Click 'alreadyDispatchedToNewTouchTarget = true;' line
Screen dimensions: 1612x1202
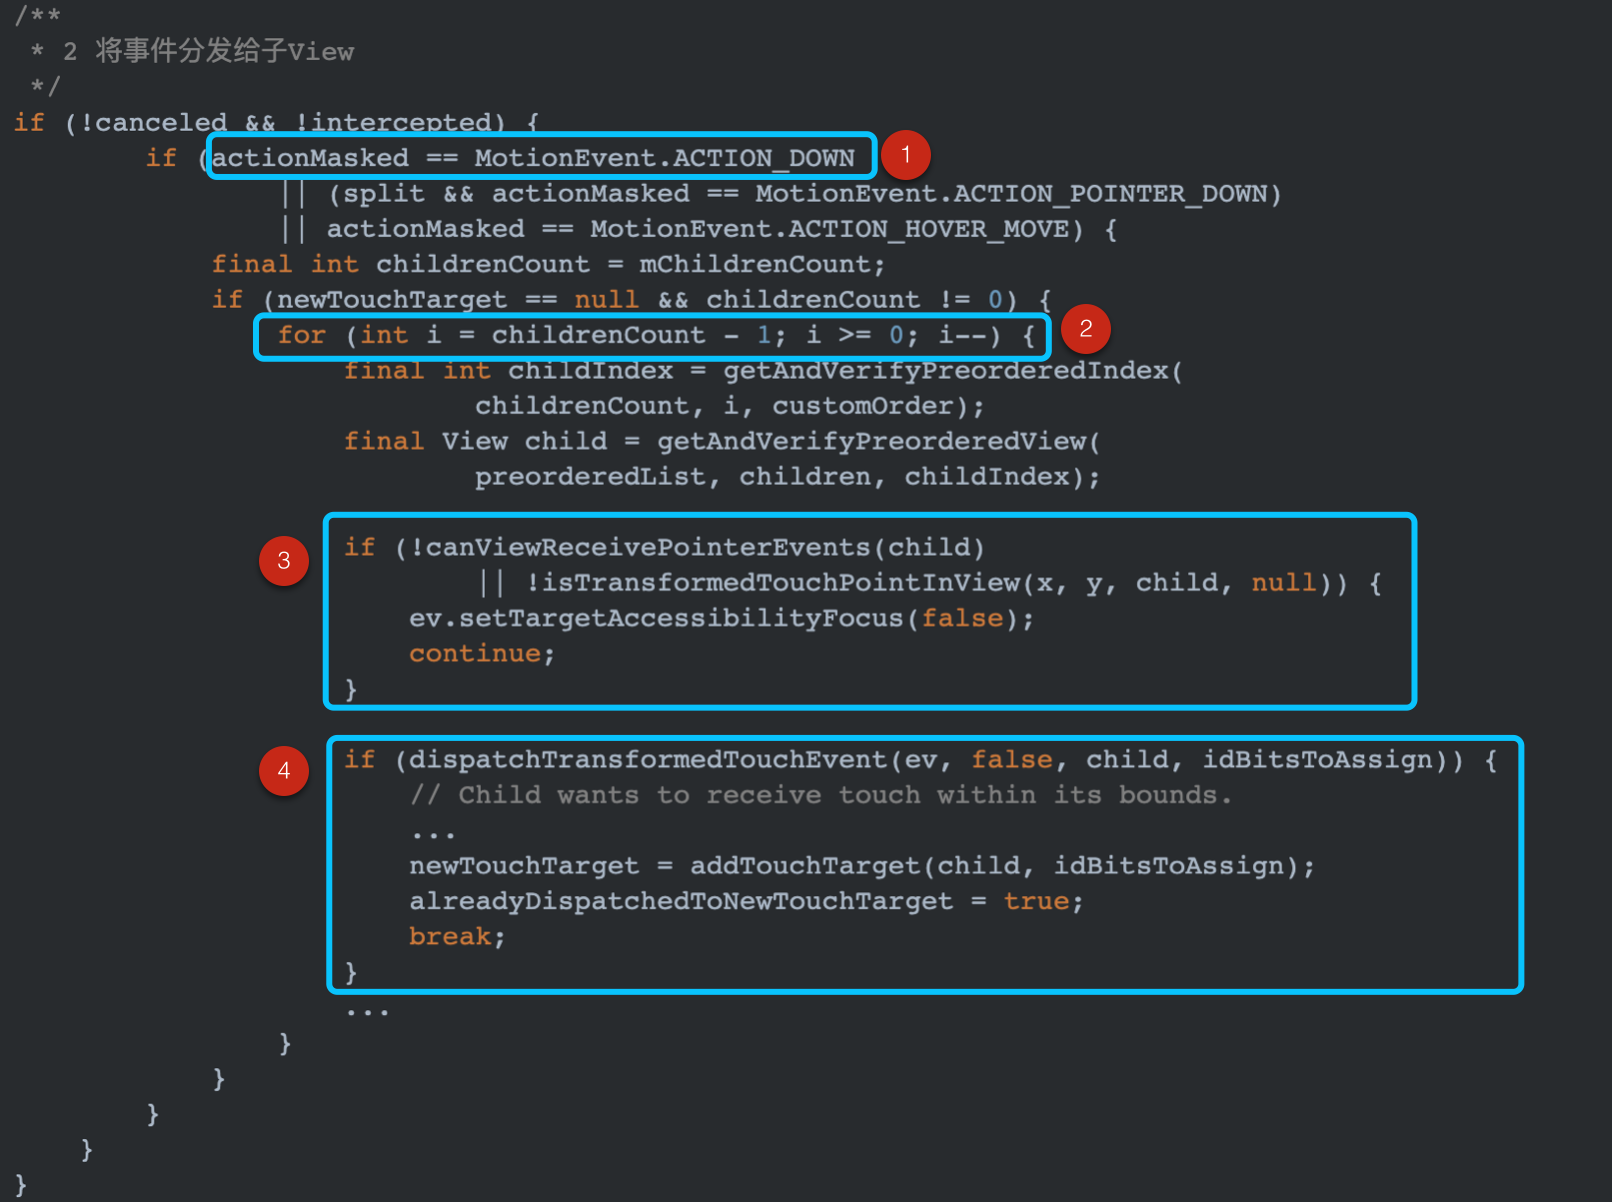click(746, 901)
